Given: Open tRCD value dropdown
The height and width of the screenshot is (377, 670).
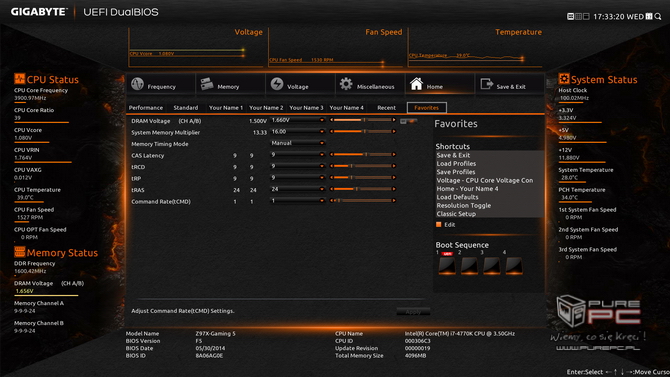Looking at the screenshot, I should click(x=298, y=166).
